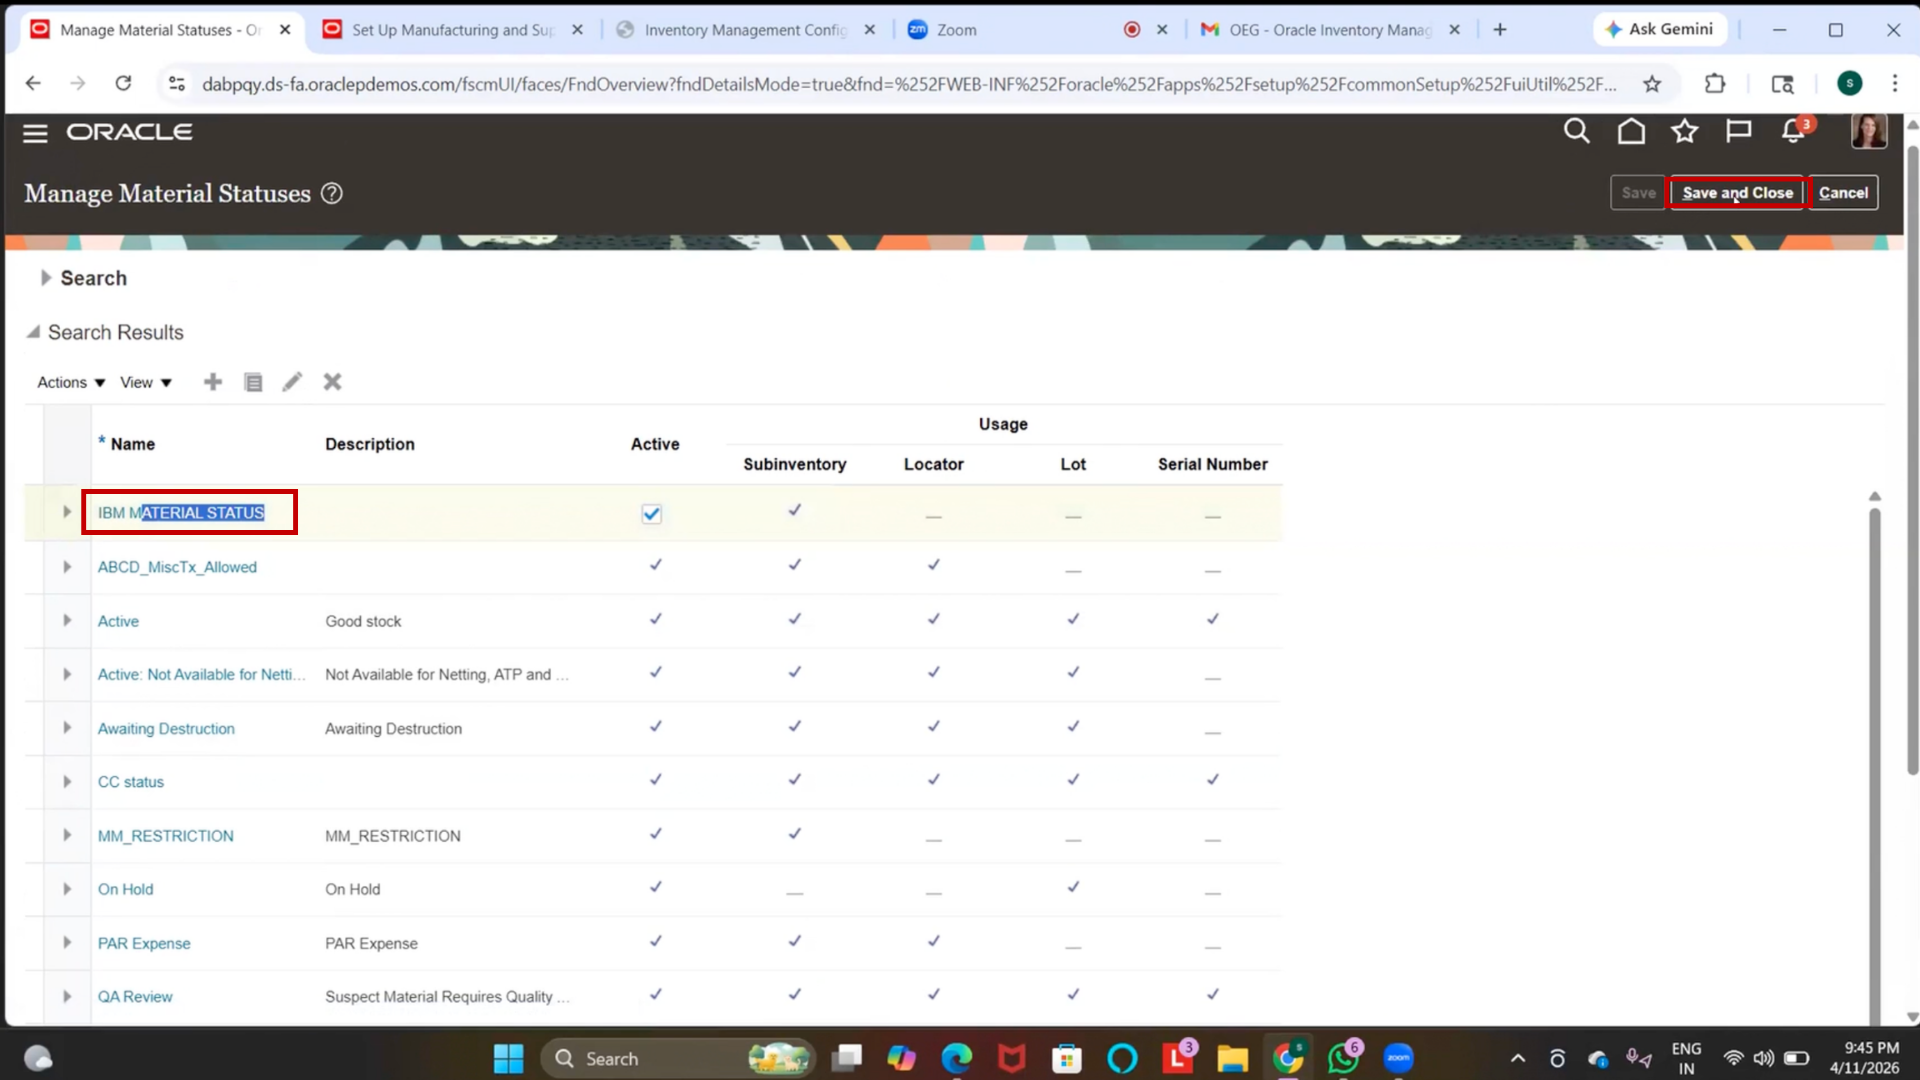Screen dimensions: 1920x1080
Task: Open the MM_RESTRICTION status link
Action: tap(166, 836)
